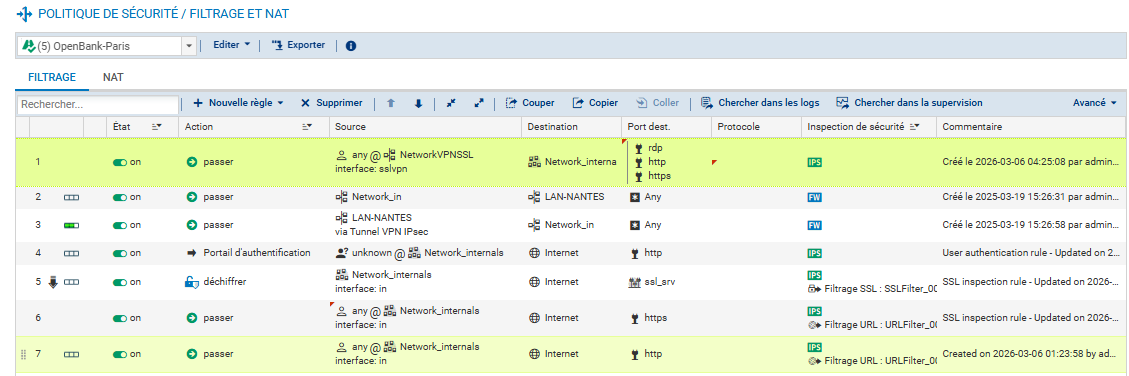Click https port in rule 6

(x=655, y=318)
